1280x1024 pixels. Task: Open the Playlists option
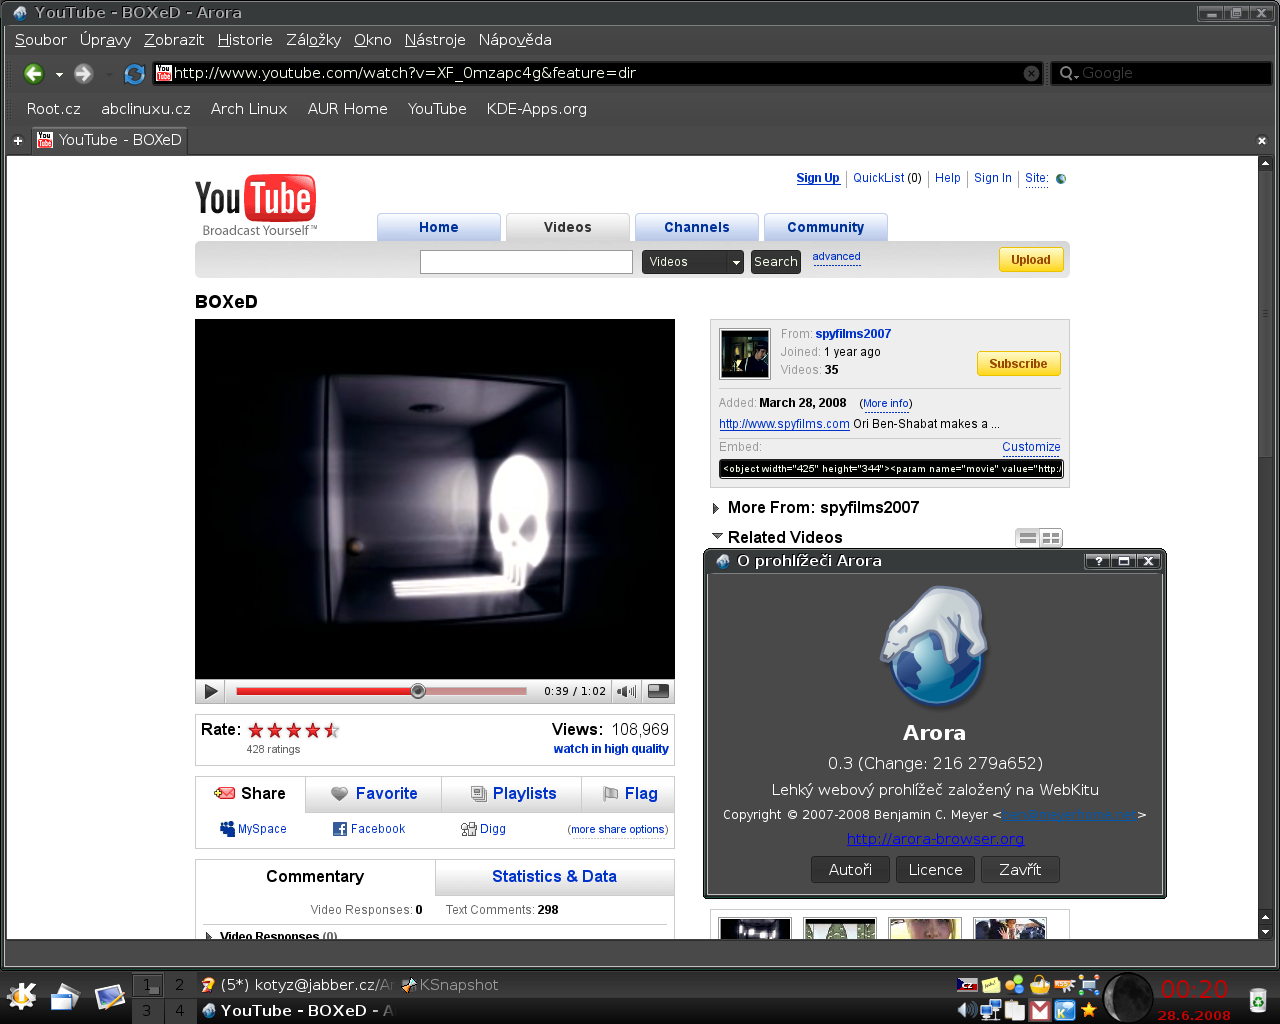coord(513,794)
